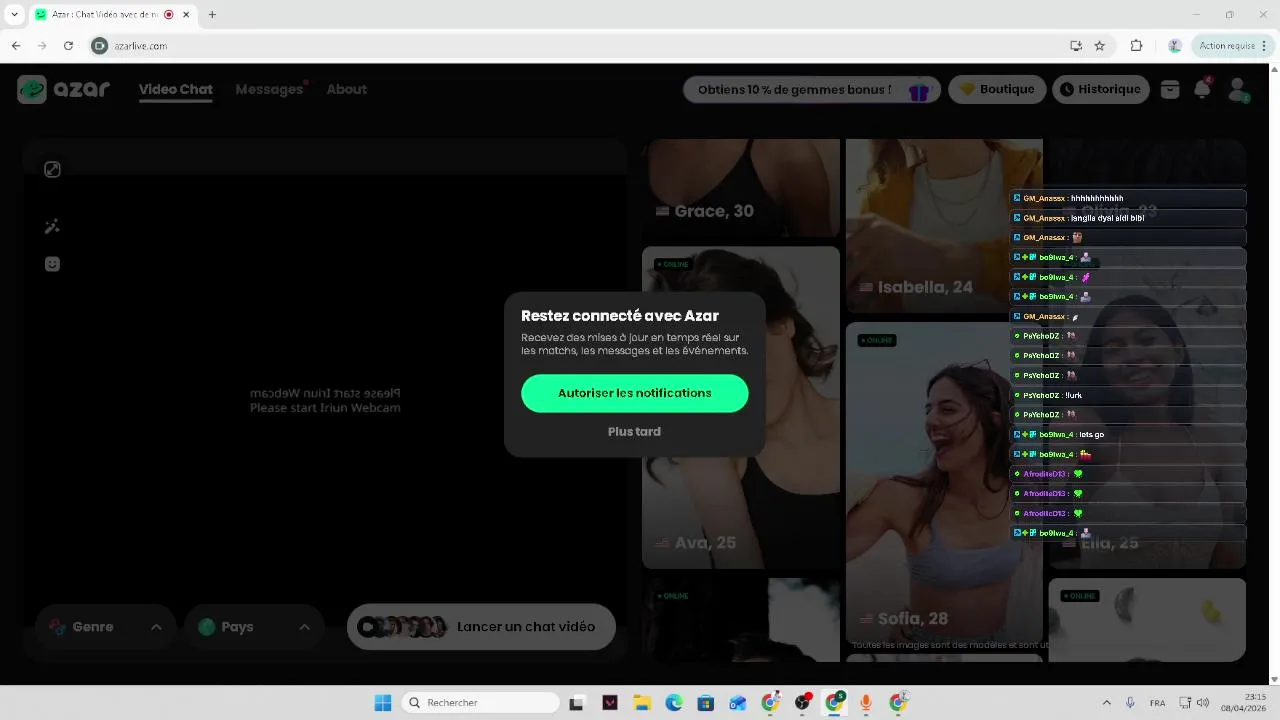
Task: Open the tab search dropdown arrow
Action: [14, 15]
